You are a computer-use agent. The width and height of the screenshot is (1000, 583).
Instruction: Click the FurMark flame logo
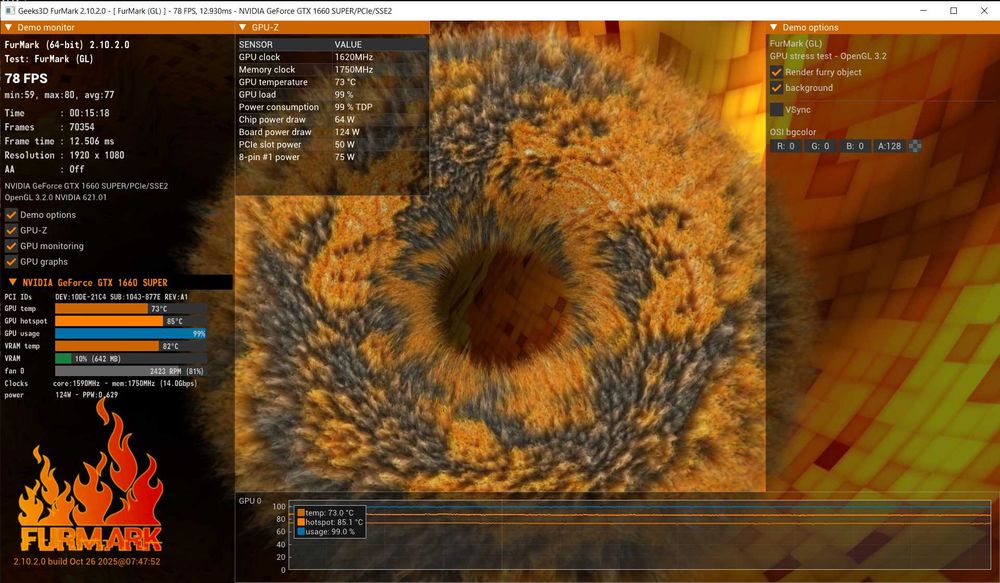coord(90,476)
